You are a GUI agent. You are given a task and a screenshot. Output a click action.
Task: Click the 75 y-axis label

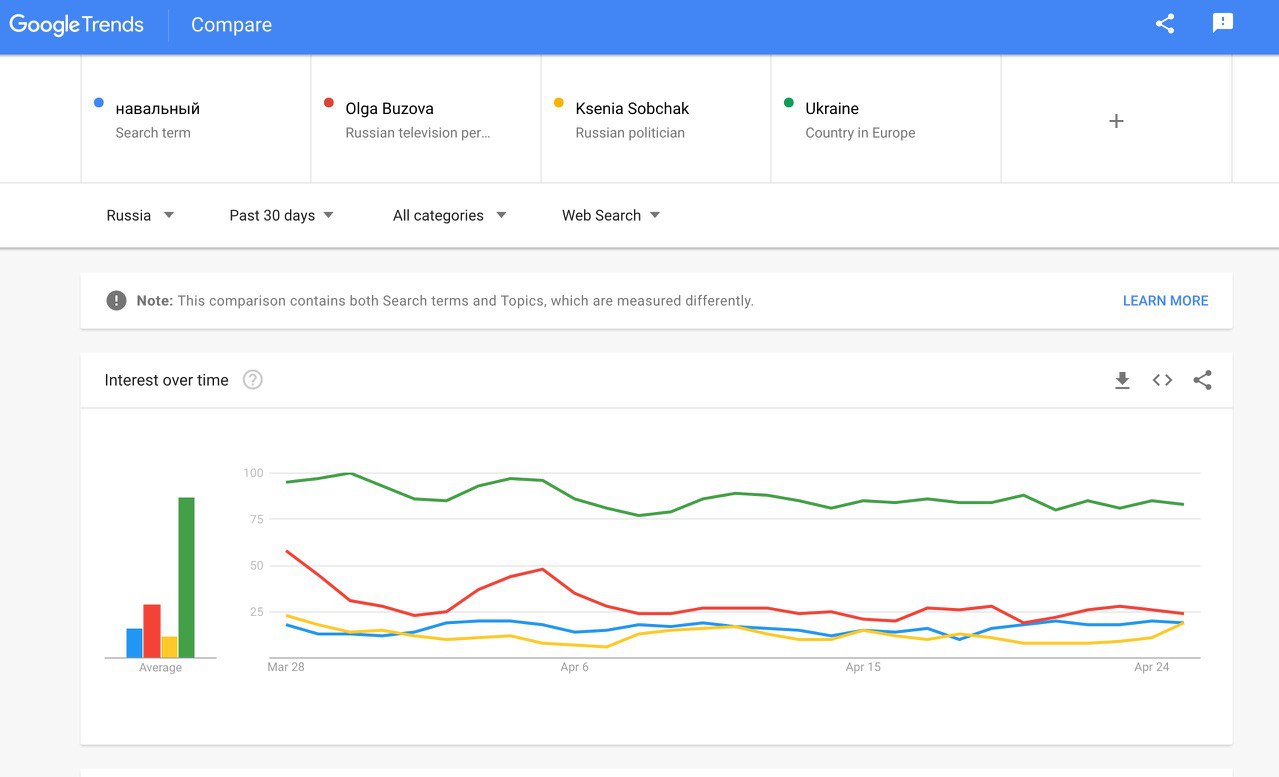point(256,519)
